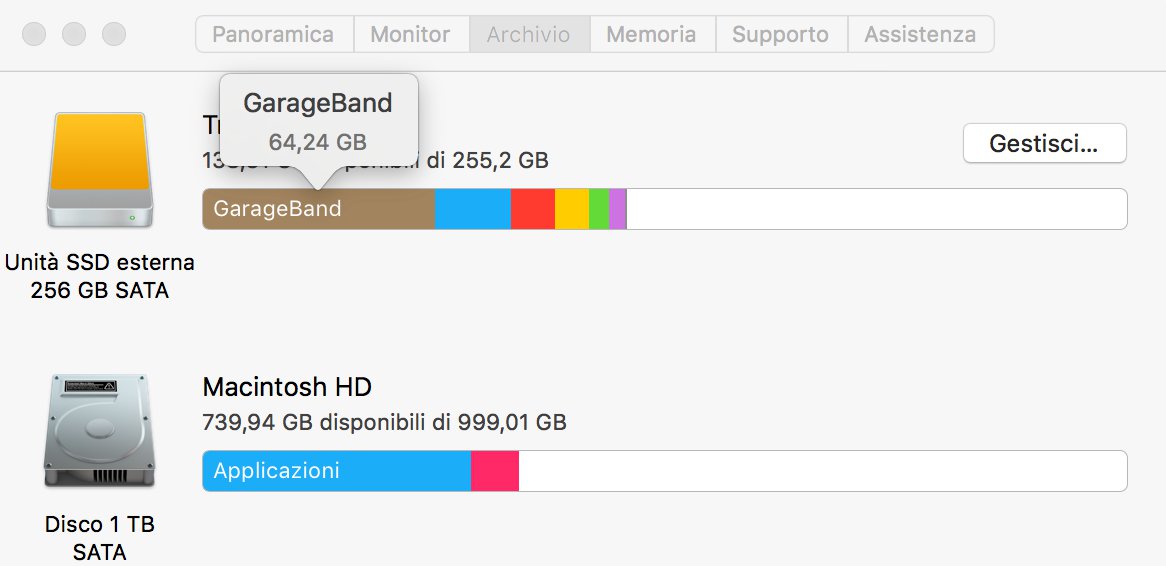Open the Monitor tab

tap(411, 34)
